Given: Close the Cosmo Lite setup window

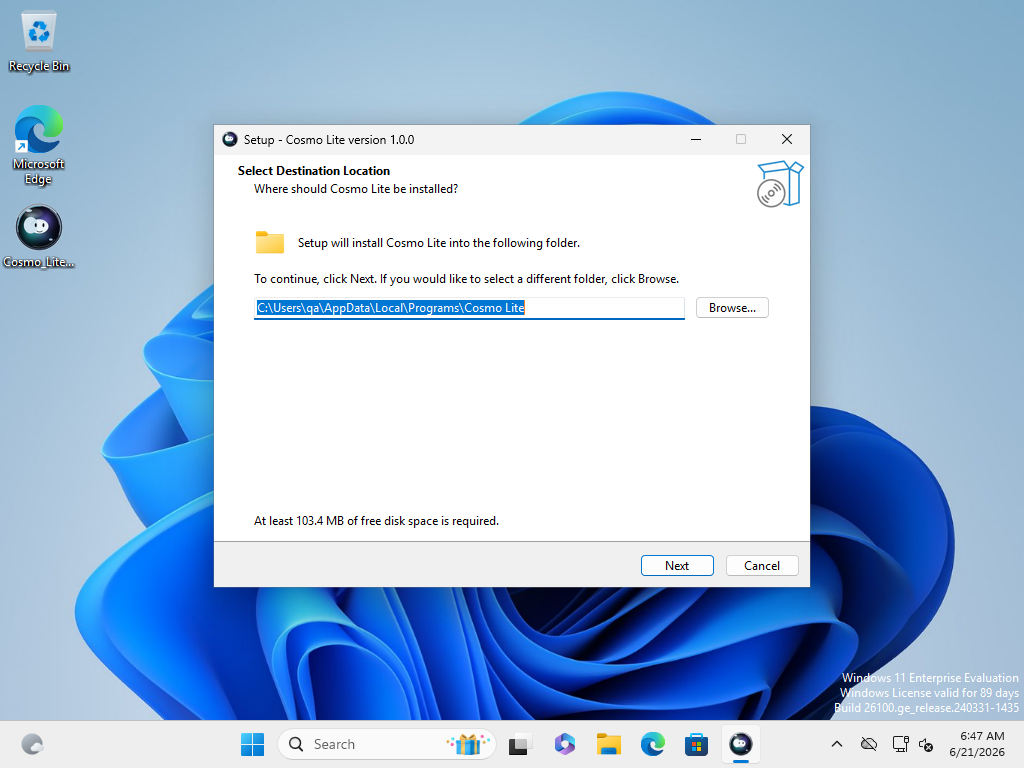Looking at the screenshot, I should pyautogui.click(x=787, y=139).
